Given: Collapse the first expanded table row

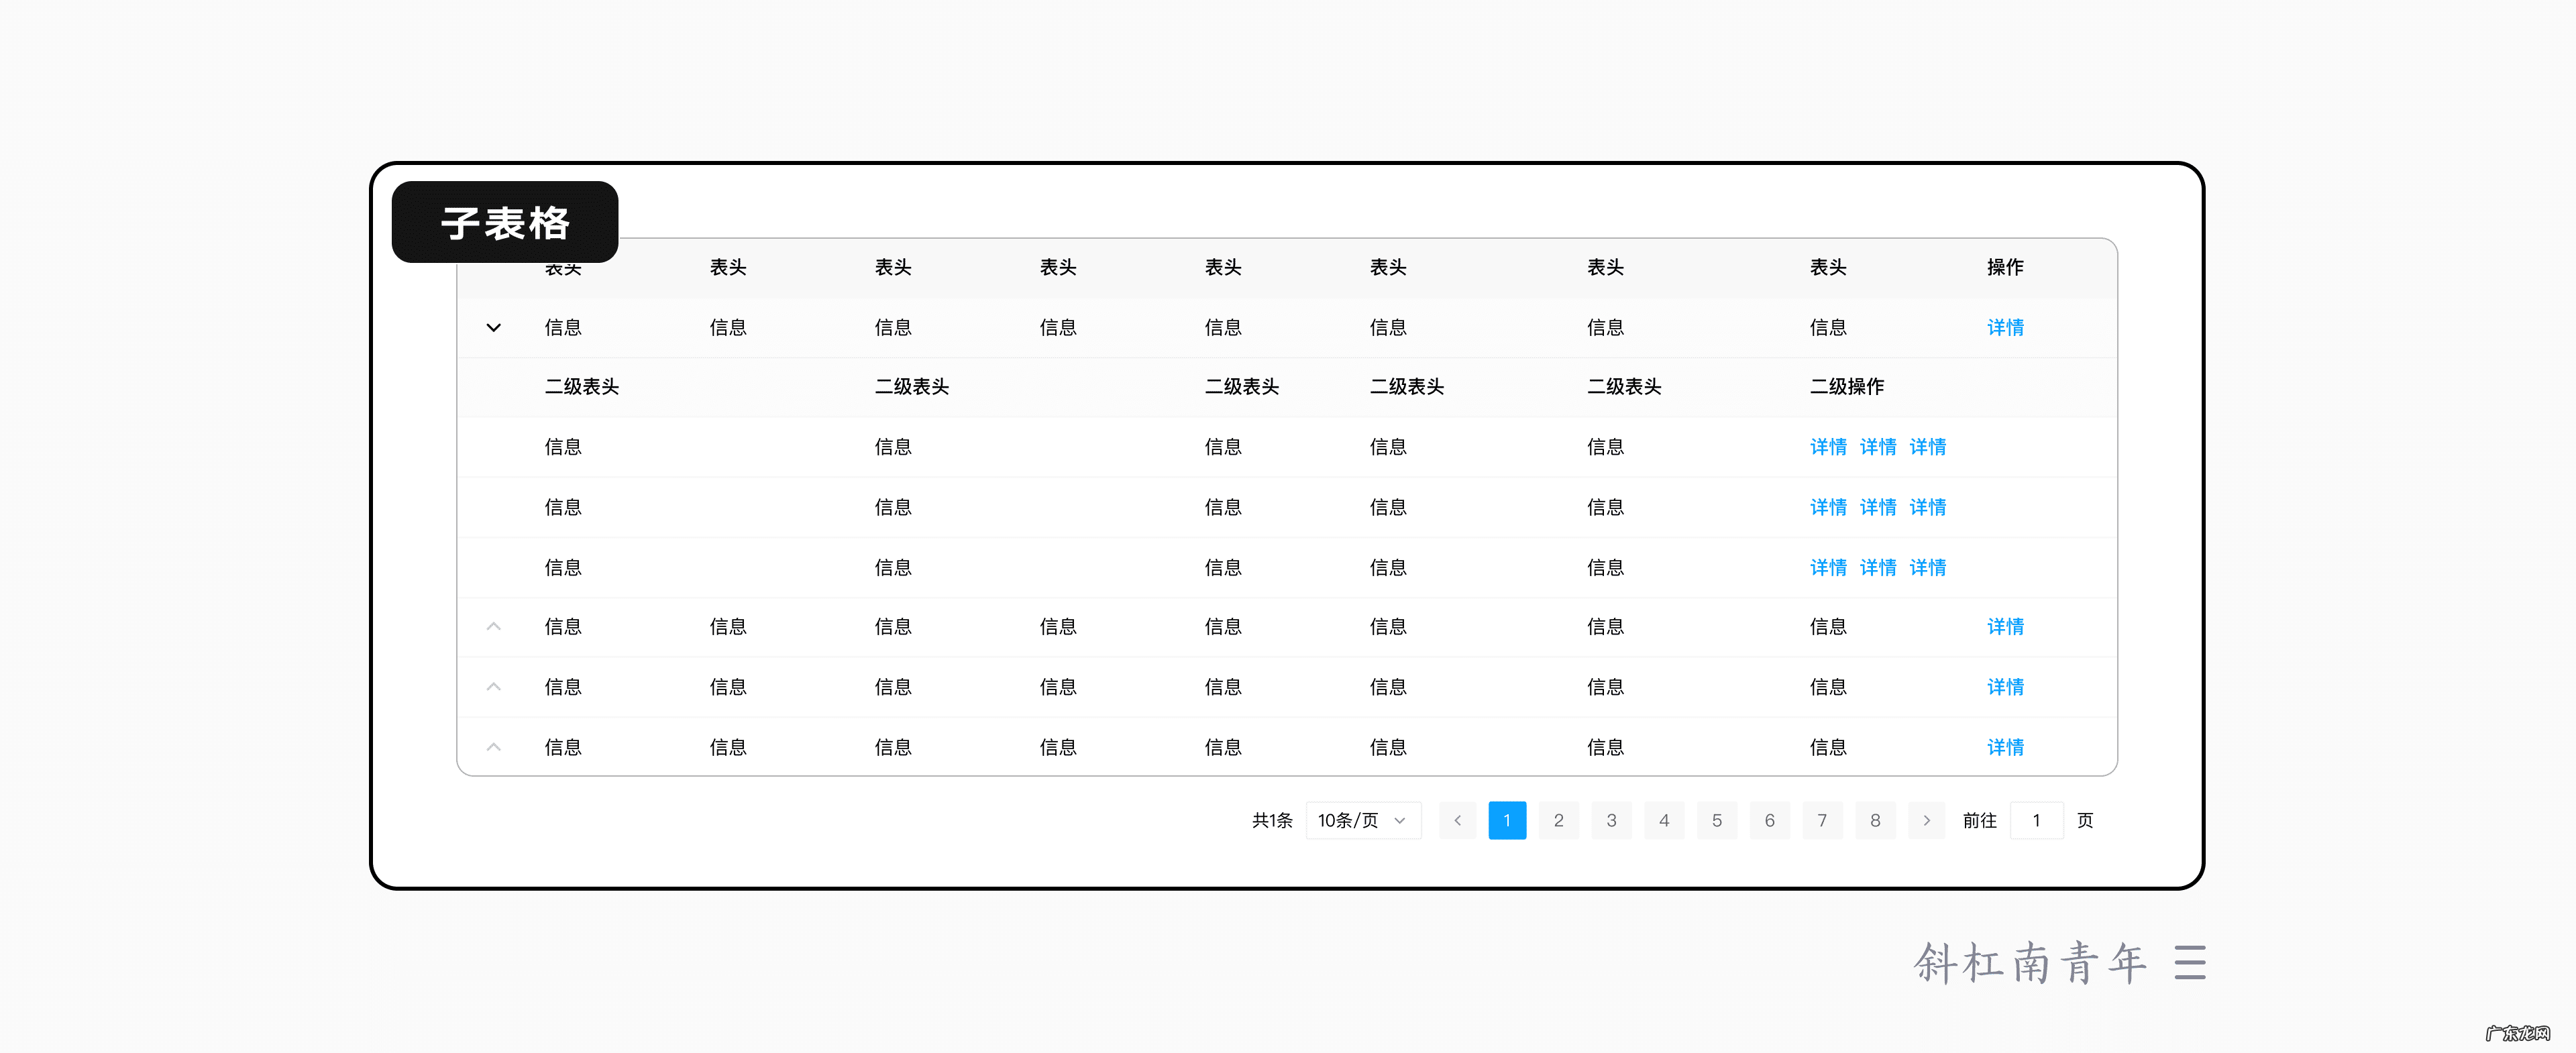Looking at the screenshot, I should (493, 327).
